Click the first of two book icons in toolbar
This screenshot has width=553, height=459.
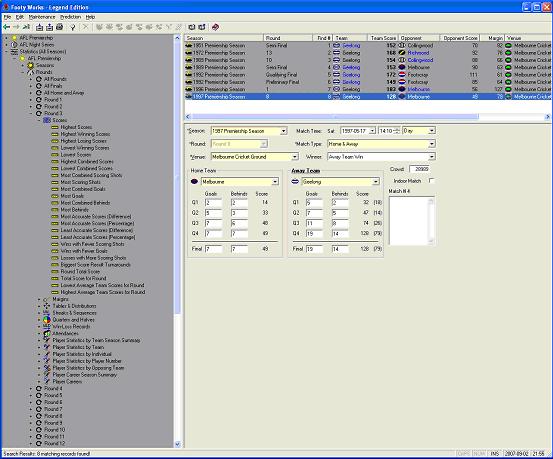[192, 27]
